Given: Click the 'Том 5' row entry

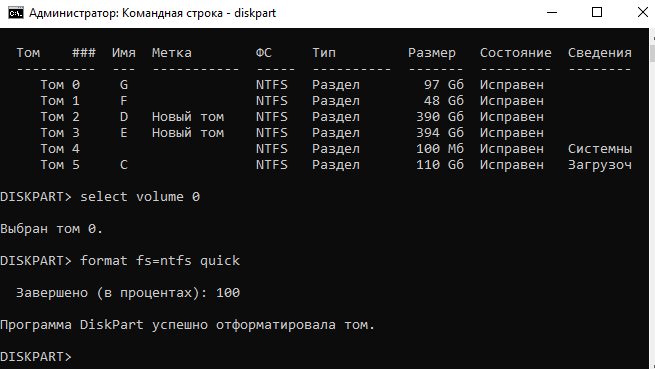Looking at the screenshot, I should 60,165.
